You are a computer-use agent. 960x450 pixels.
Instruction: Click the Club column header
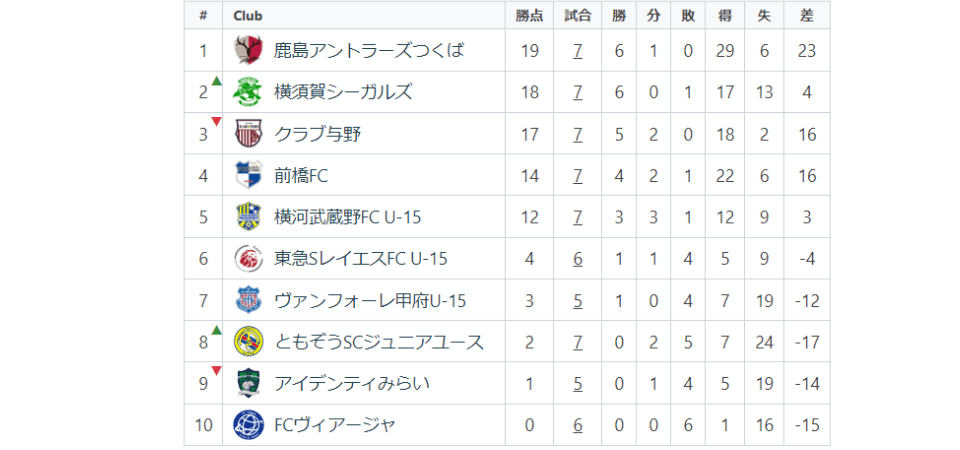248,16
